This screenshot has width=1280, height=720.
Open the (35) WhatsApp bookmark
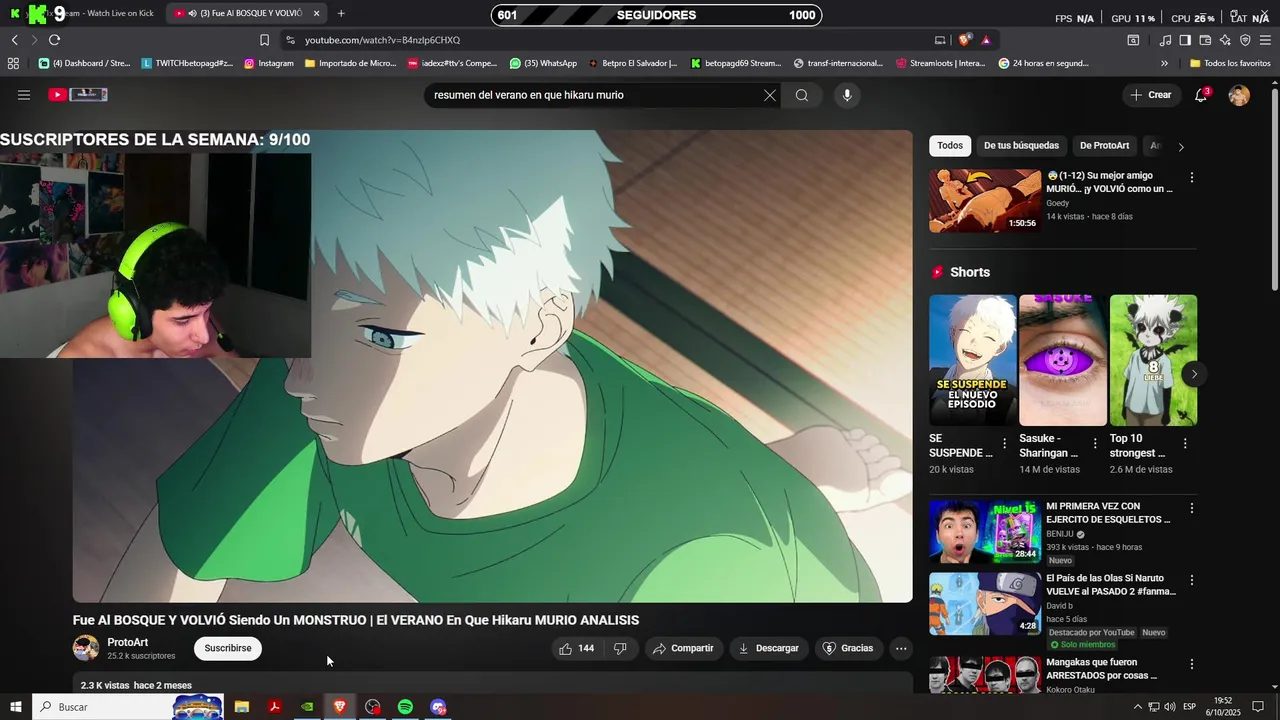point(543,63)
